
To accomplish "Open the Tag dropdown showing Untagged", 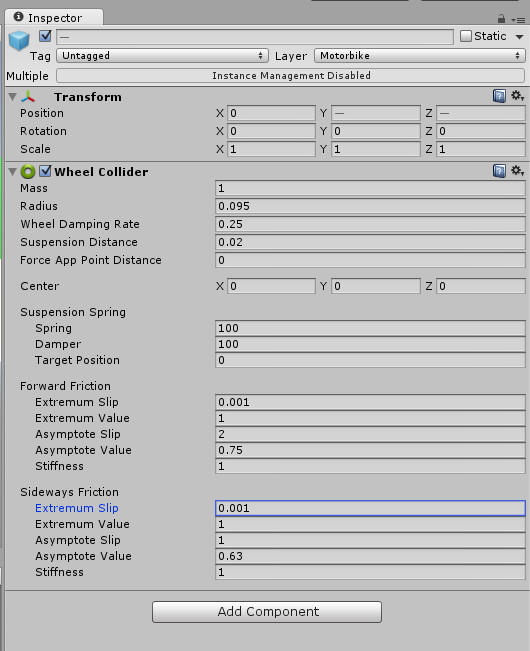I will (162, 56).
